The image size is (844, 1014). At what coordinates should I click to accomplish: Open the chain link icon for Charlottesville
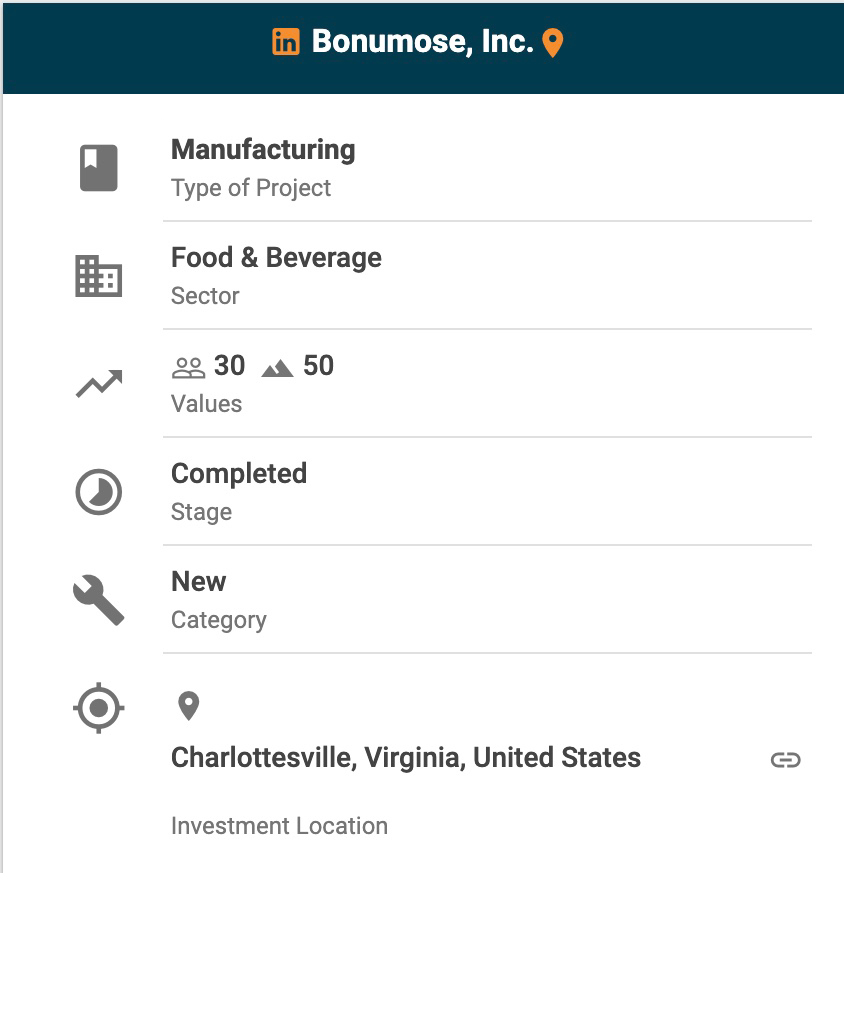(786, 760)
